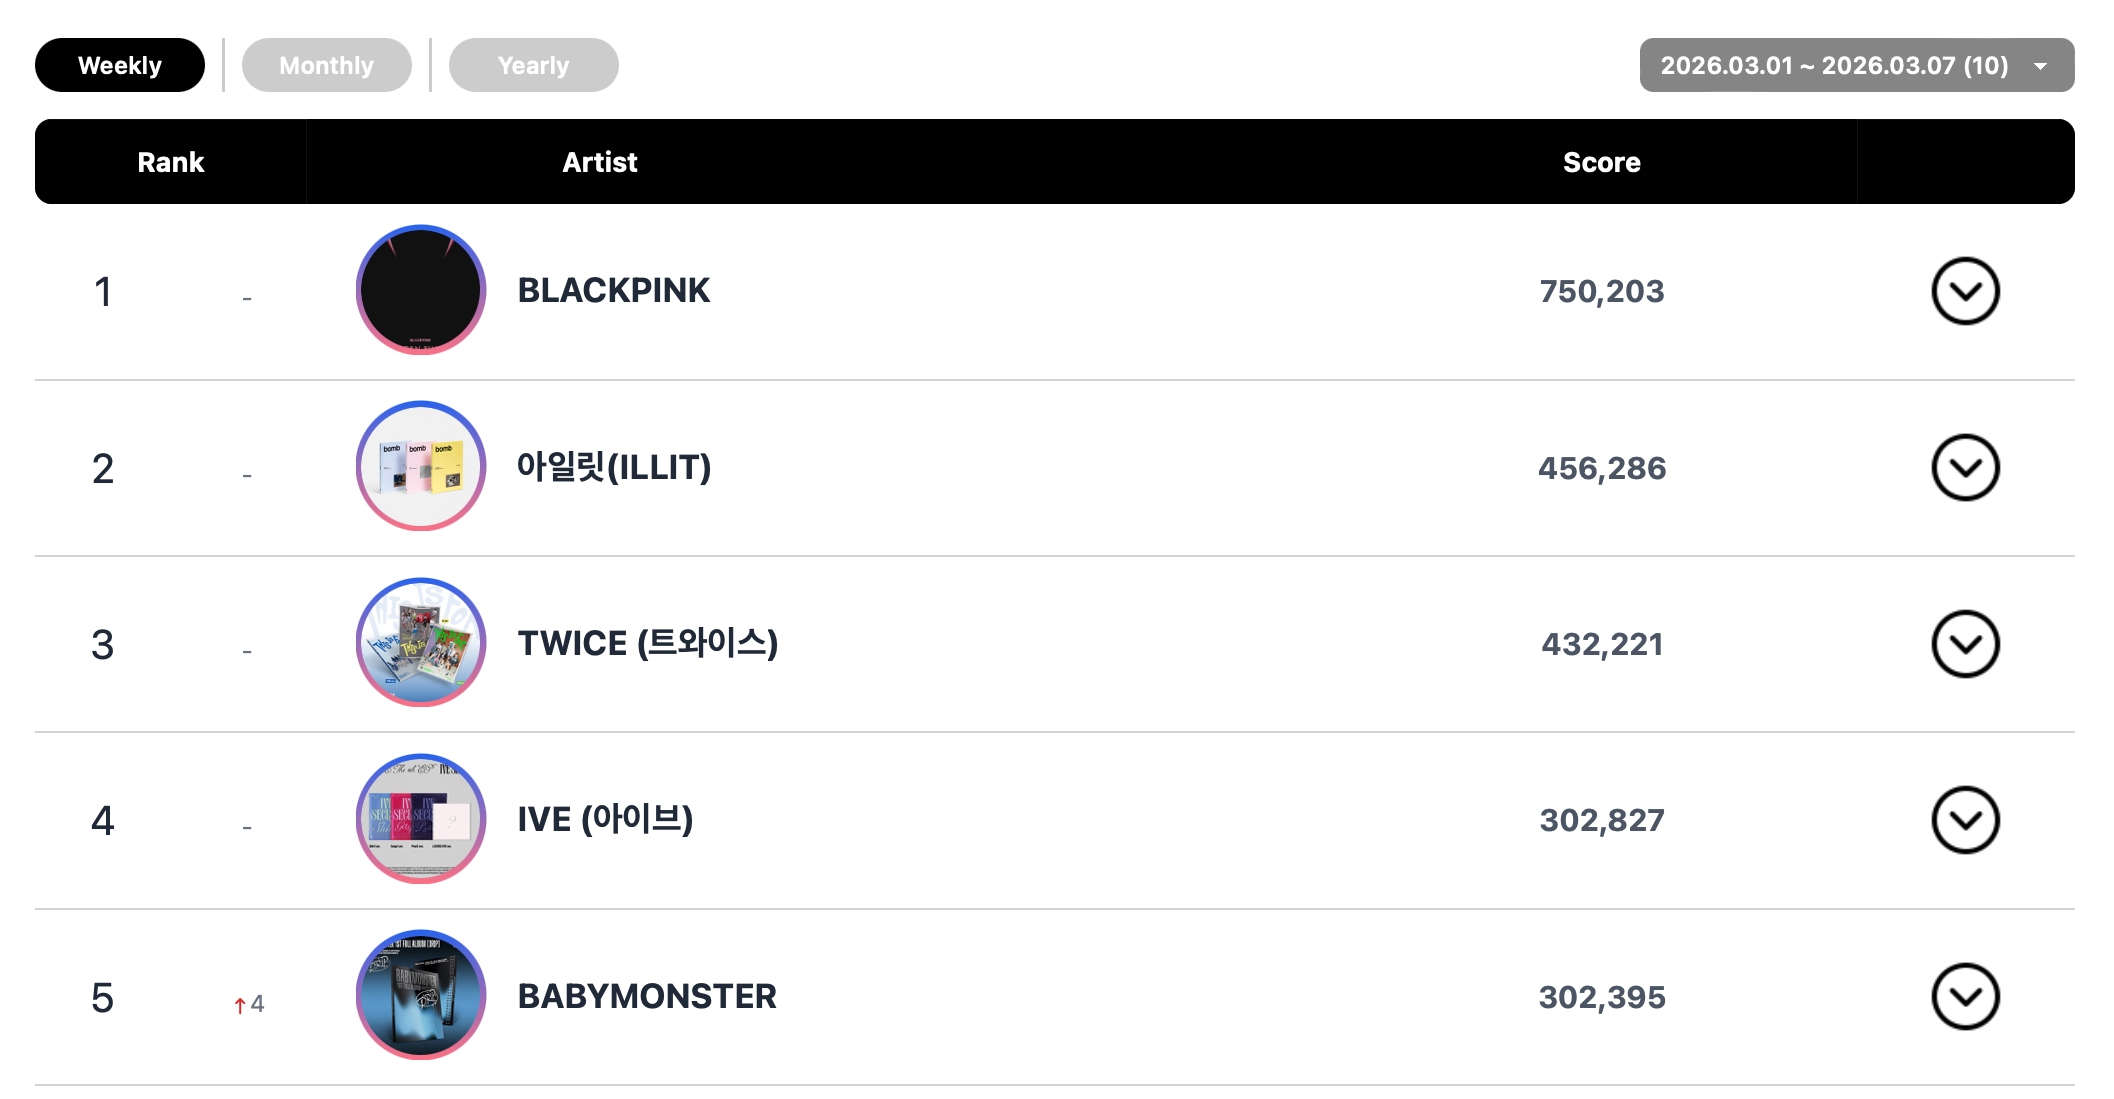
Task: Expand TWICE row details chevron
Action: pos(1965,644)
